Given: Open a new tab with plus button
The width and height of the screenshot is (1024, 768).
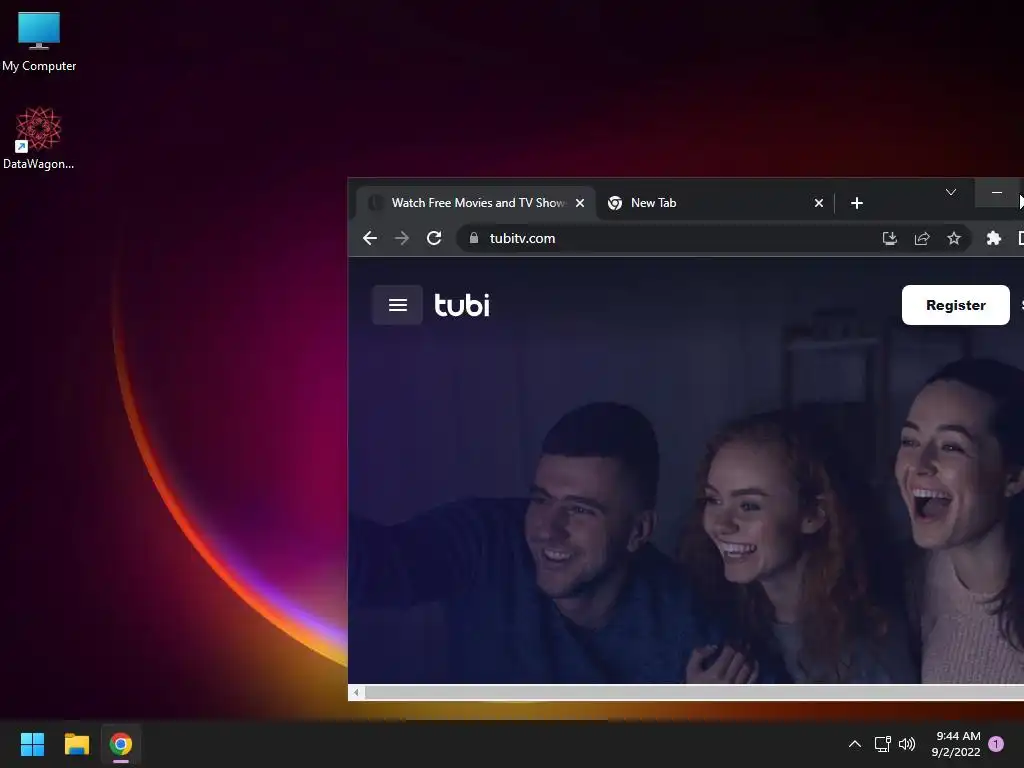Looking at the screenshot, I should coord(857,203).
